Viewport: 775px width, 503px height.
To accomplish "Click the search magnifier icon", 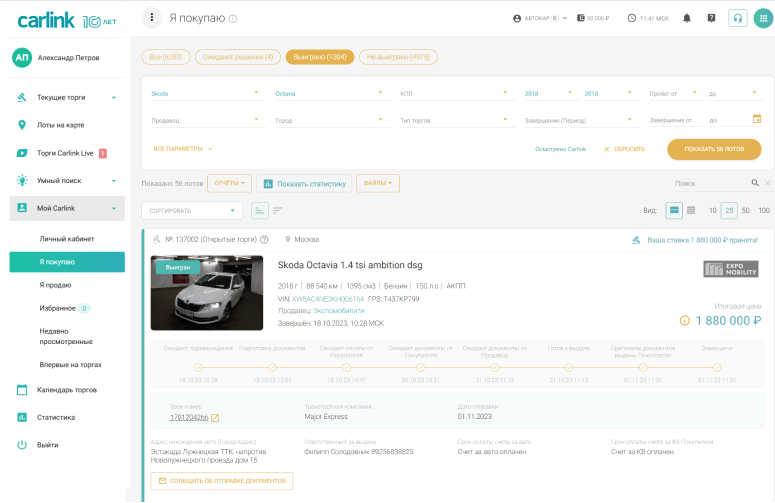I will pyautogui.click(x=755, y=183).
